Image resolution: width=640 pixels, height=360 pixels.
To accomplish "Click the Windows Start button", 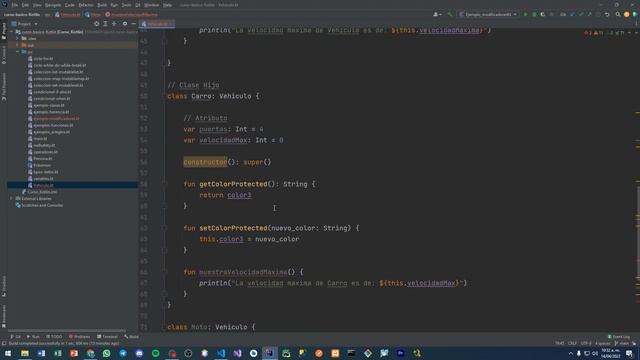I will 8,353.
